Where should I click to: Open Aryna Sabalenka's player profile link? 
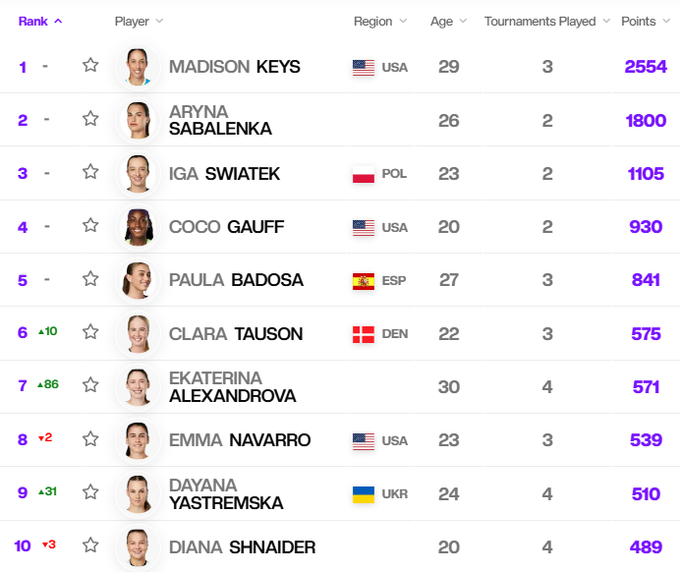pyautogui.click(x=220, y=120)
